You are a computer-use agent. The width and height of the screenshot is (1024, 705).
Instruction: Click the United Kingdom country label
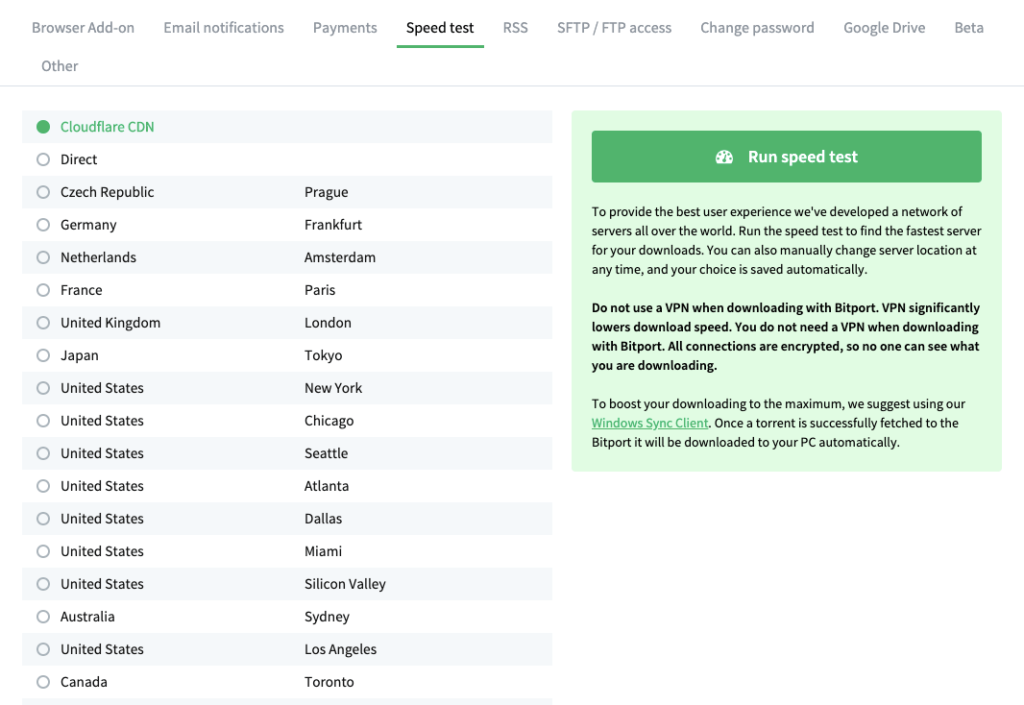(x=110, y=323)
